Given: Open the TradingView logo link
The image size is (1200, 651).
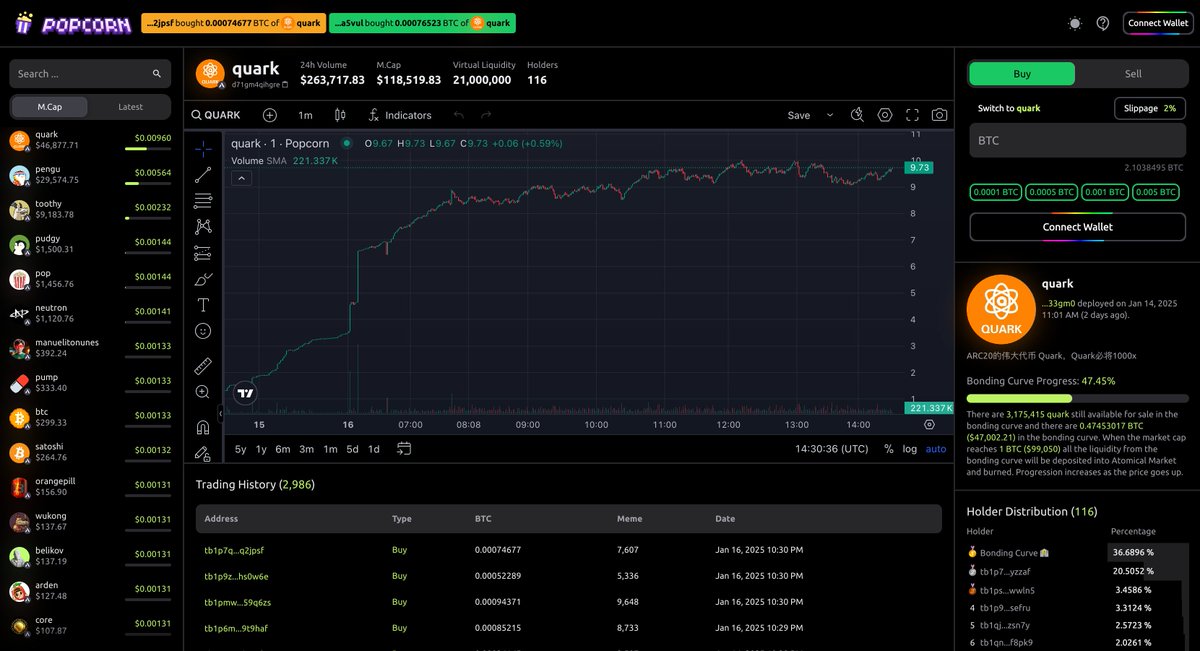Looking at the screenshot, I should click(245, 394).
